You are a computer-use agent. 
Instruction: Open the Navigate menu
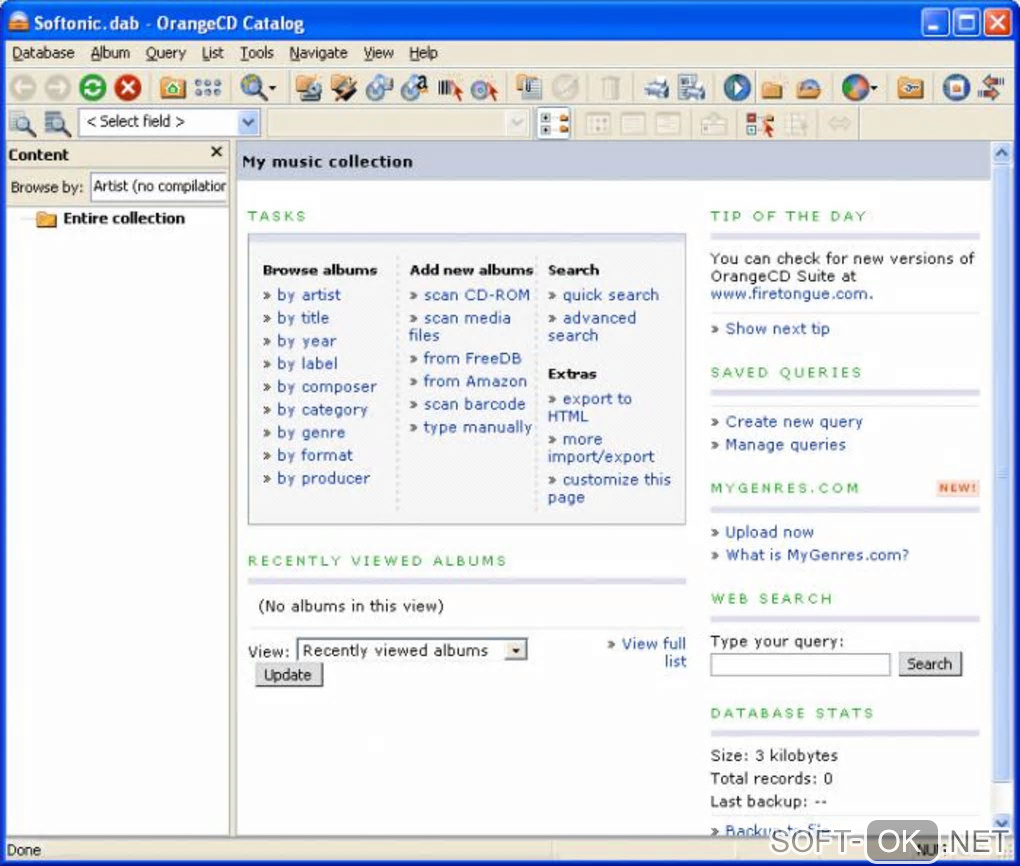[x=318, y=53]
